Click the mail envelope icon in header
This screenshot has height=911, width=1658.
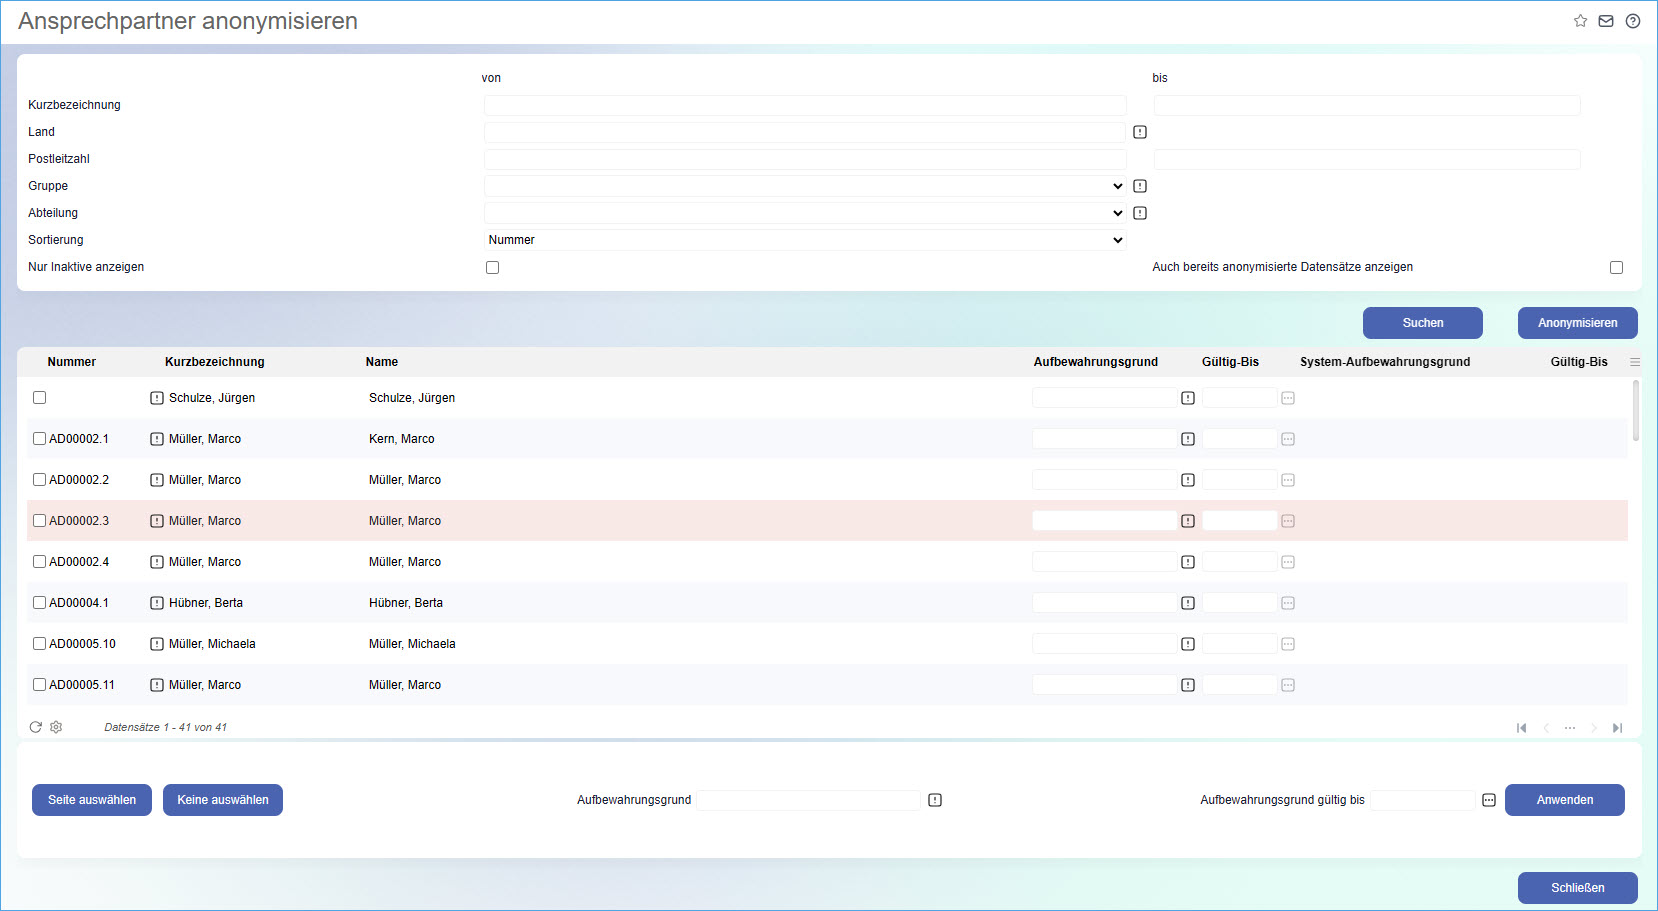[1606, 21]
